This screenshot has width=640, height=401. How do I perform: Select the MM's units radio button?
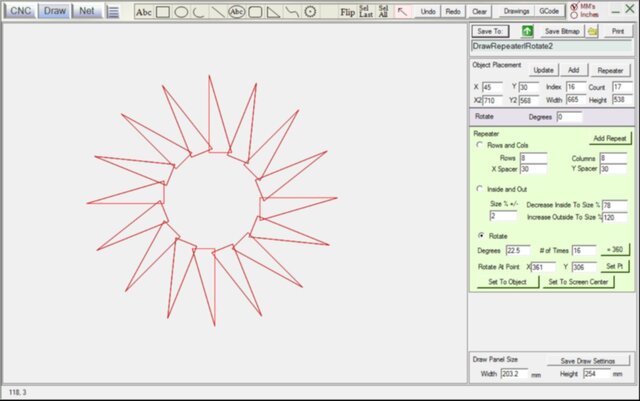[574, 7]
